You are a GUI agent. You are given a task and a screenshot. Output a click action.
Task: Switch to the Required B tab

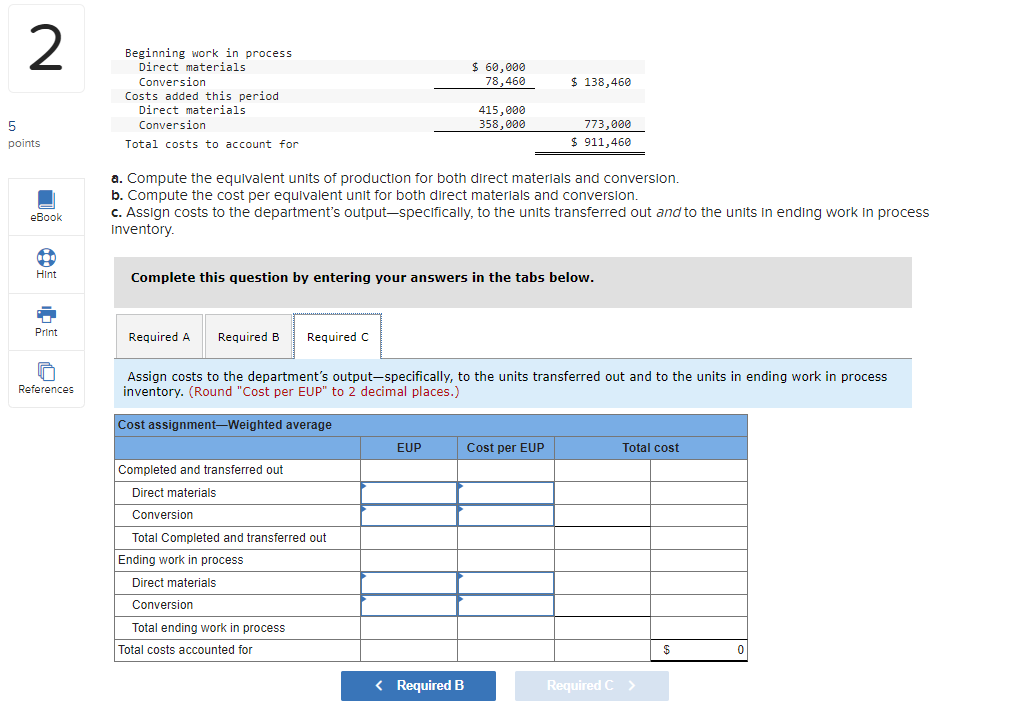(248, 336)
